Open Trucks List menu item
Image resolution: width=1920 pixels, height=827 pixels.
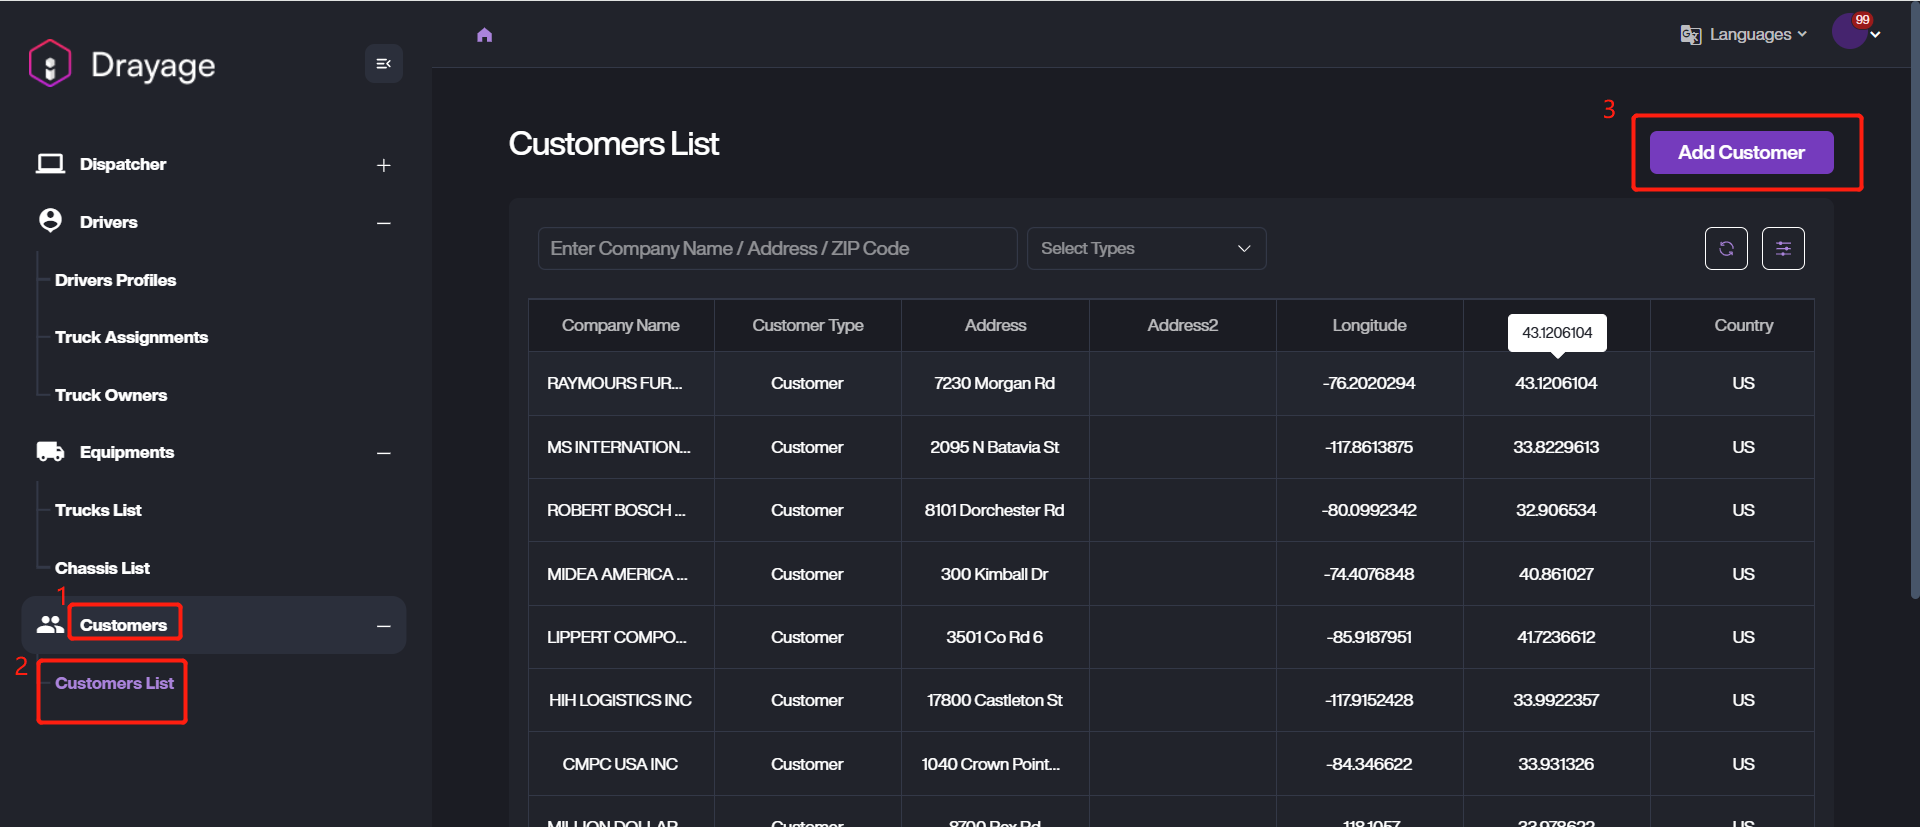(98, 510)
